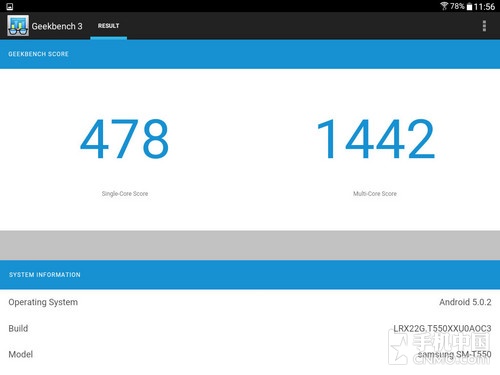This screenshot has width=500, height=375.
Task: Tap the Wi-Fi status icon
Action: tap(444, 6)
